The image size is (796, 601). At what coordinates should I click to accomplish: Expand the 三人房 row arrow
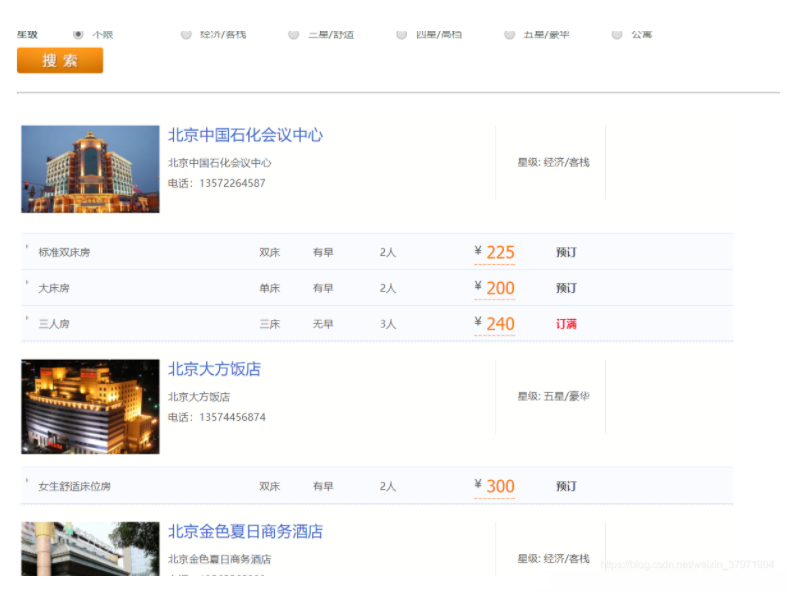(27, 318)
